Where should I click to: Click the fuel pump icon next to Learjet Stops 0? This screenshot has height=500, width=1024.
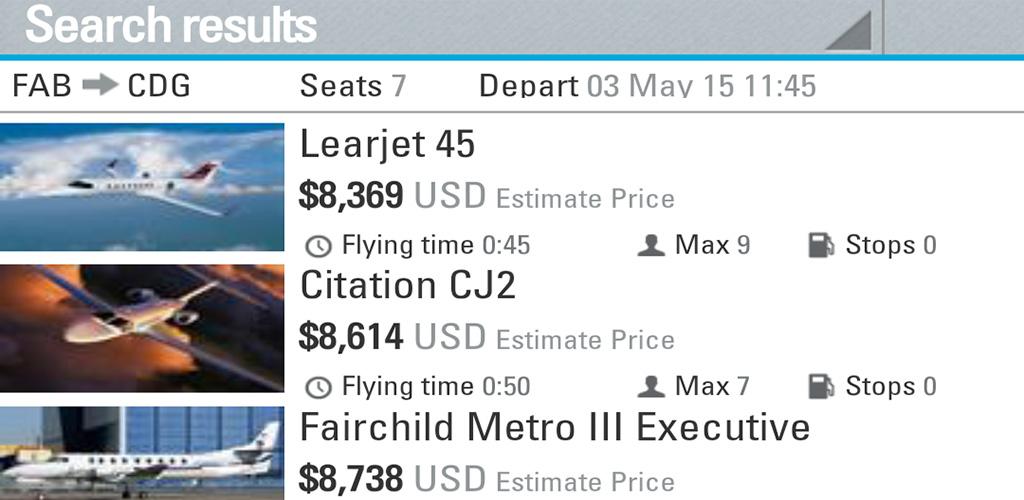tap(822, 245)
